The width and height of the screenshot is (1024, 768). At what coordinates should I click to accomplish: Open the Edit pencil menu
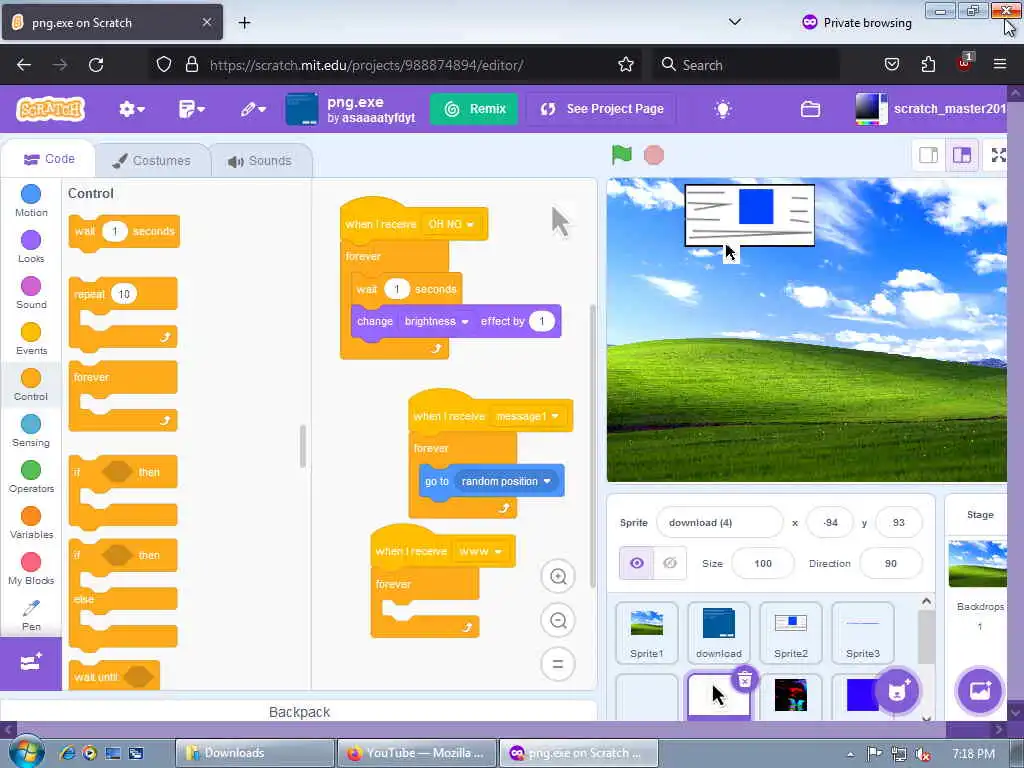(x=252, y=109)
